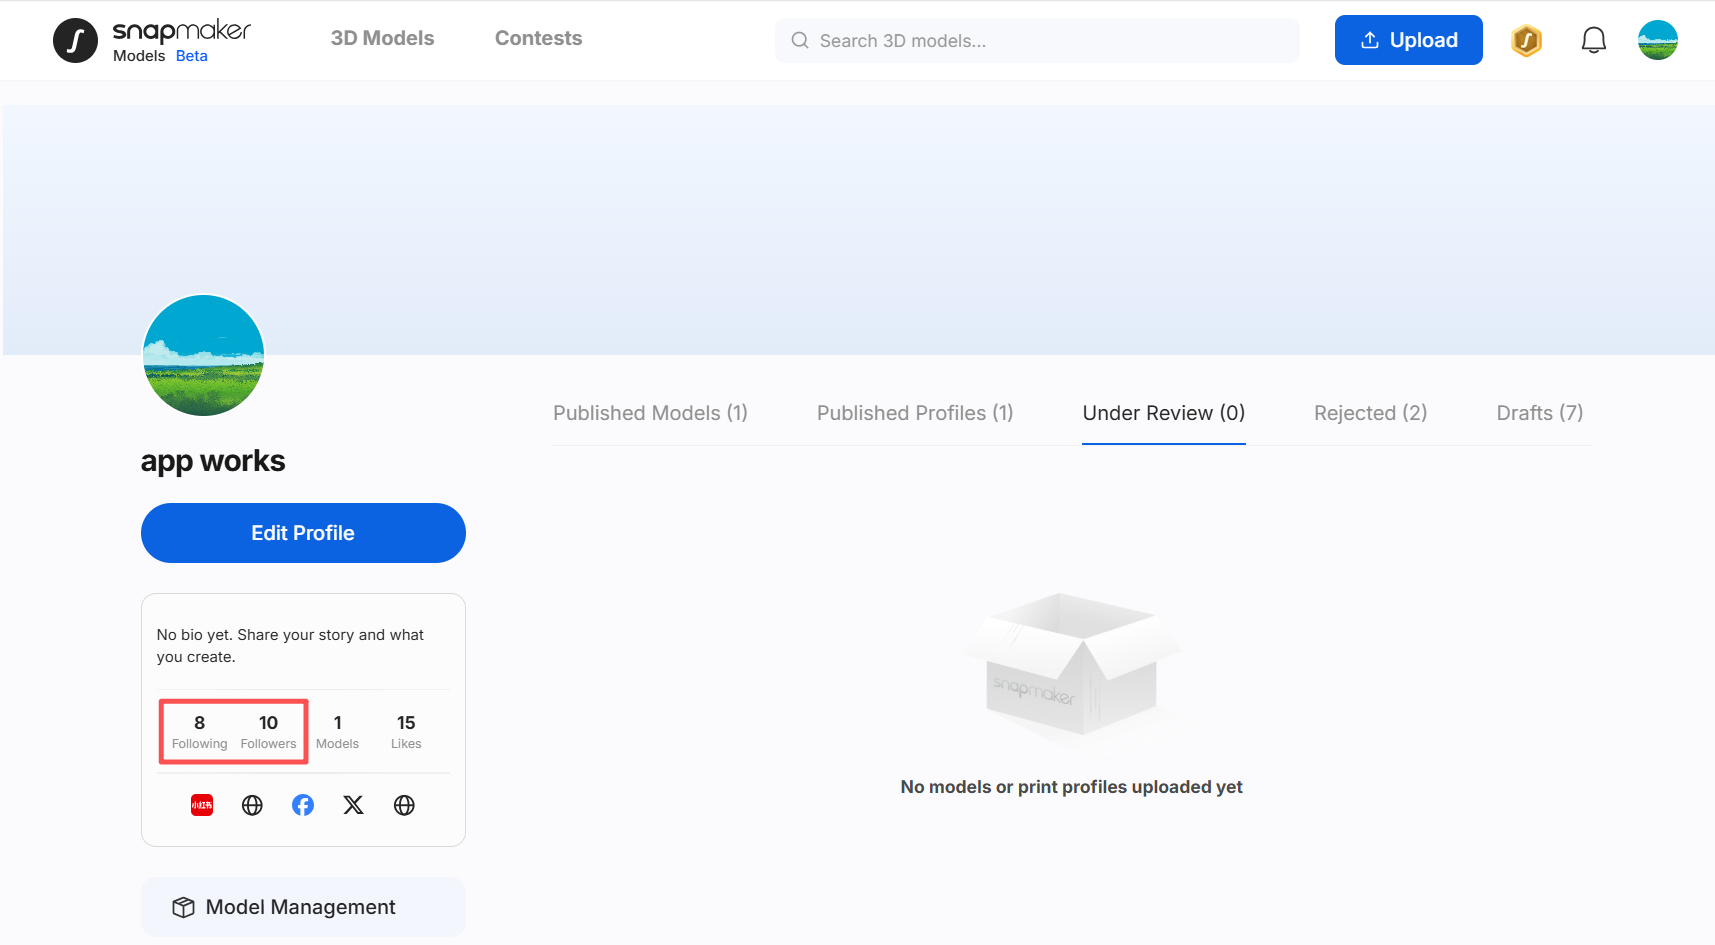Click the Upload button

[x=1408, y=40]
